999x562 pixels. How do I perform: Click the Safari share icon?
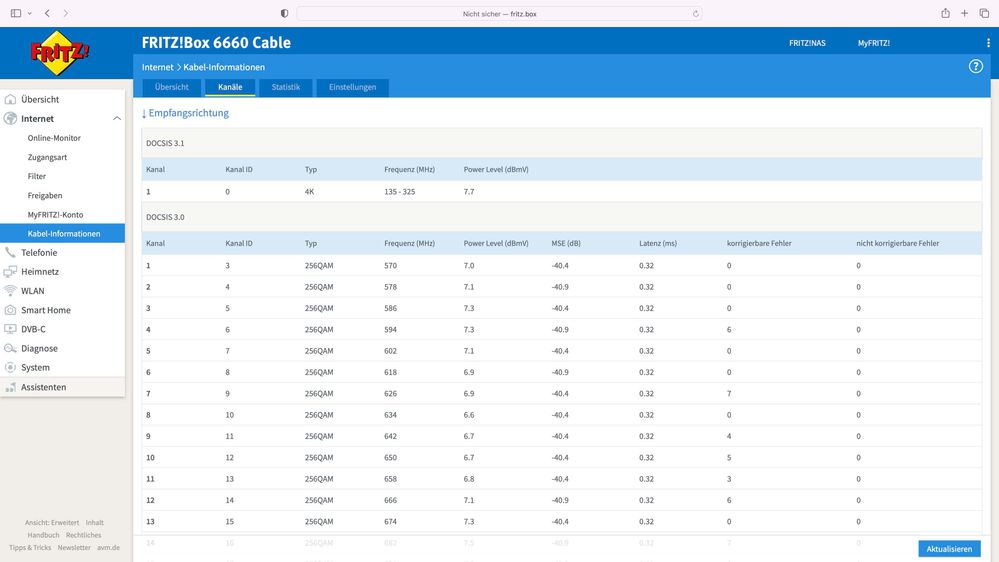pyautogui.click(x=945, y=13)
